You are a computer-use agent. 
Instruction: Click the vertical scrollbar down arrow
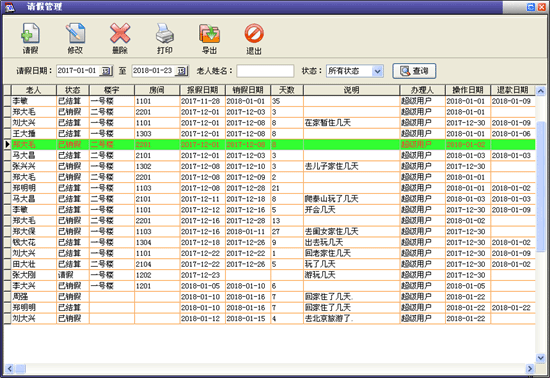pyautogui.click(x=541, y=358)
